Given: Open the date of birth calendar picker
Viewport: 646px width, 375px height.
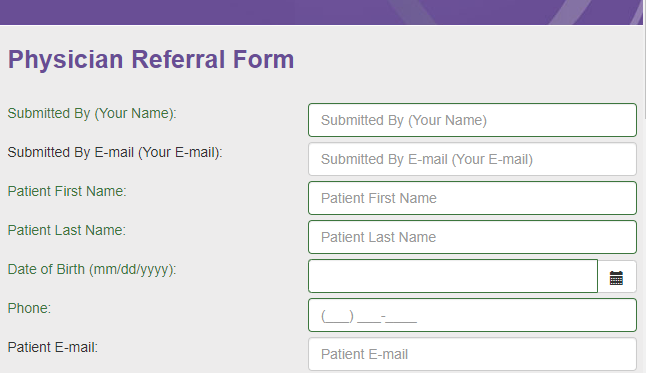Looking at the screenshot, I should (616, 277).
